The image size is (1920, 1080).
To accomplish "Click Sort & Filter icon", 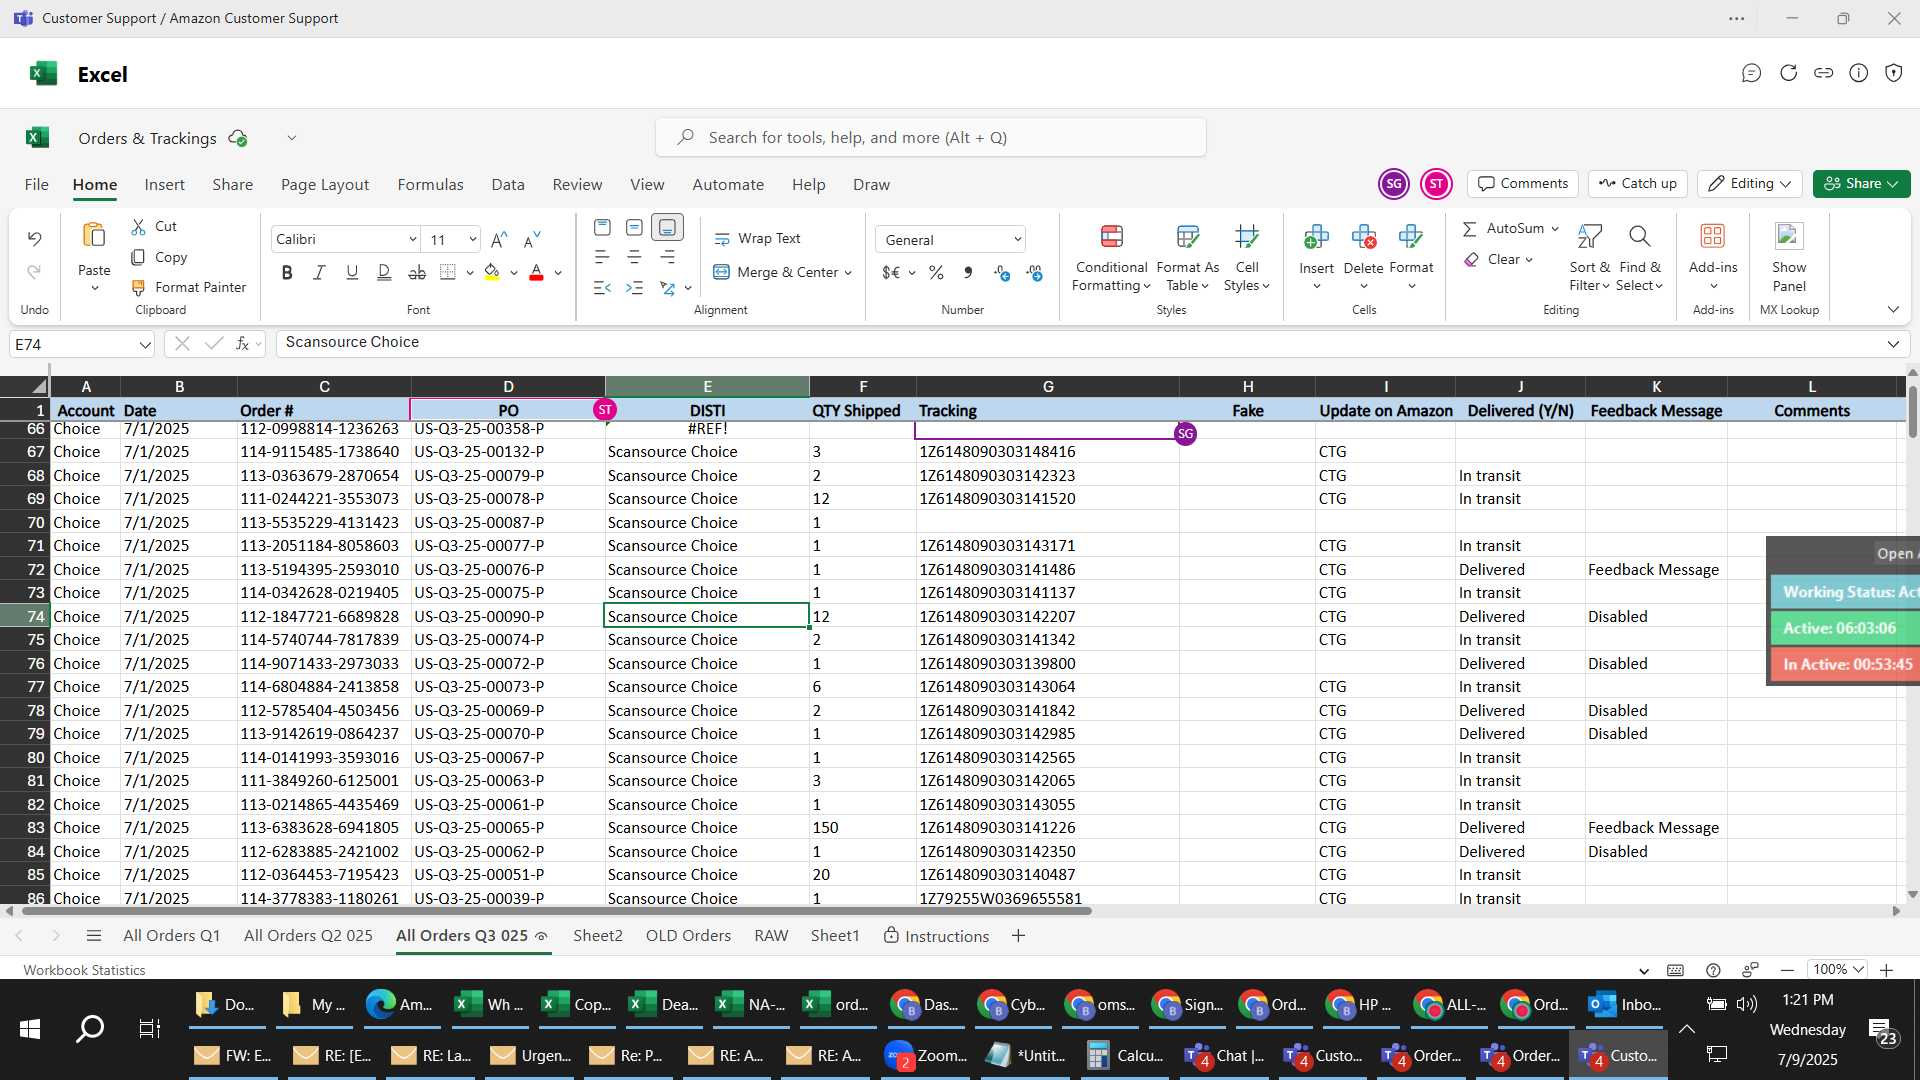I will (1589, 237).
